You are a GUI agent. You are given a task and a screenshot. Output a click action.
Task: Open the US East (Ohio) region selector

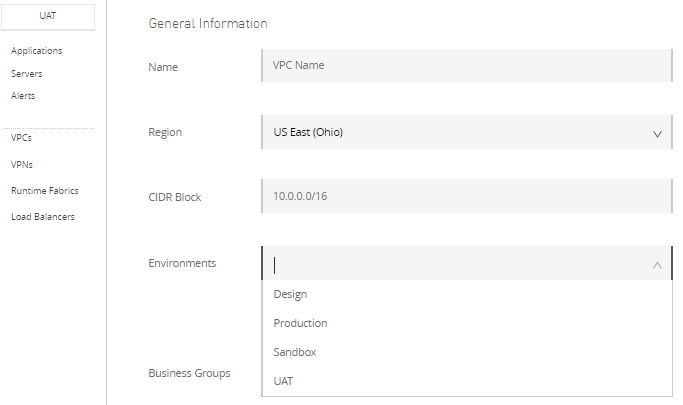coord(456,132)
